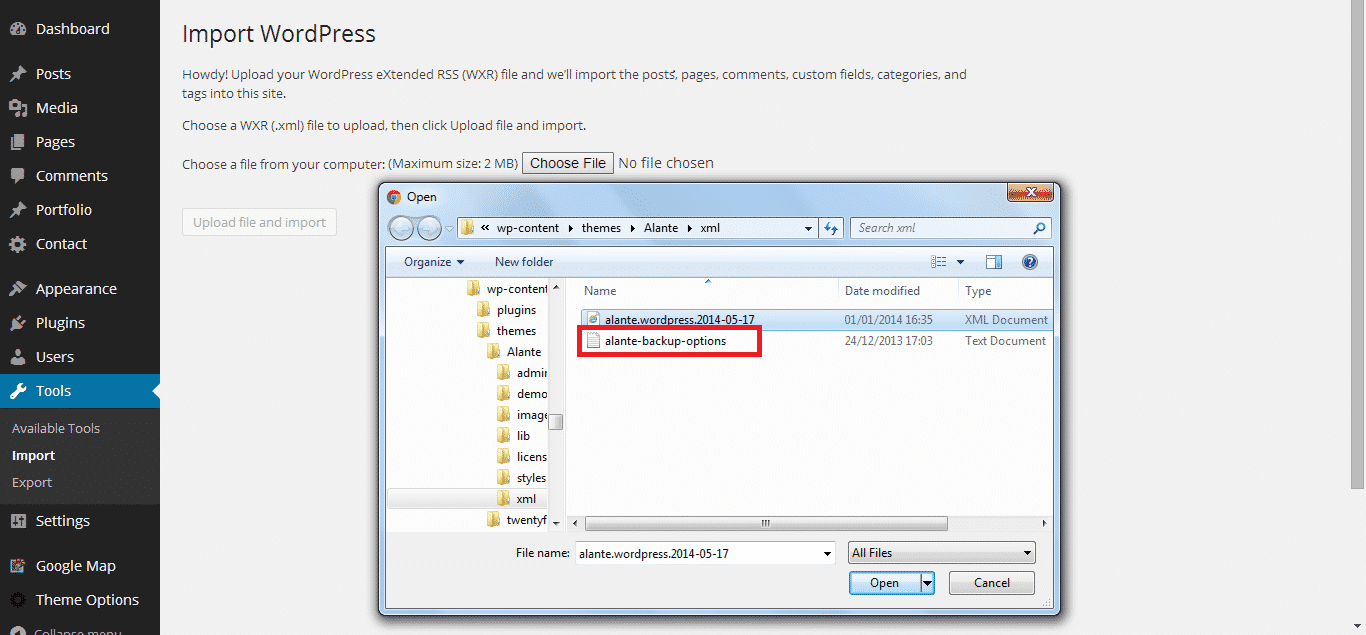Screen dimensions: 1366x635
Task: Go to Posts in the sidebar
Action: [53, 74]
